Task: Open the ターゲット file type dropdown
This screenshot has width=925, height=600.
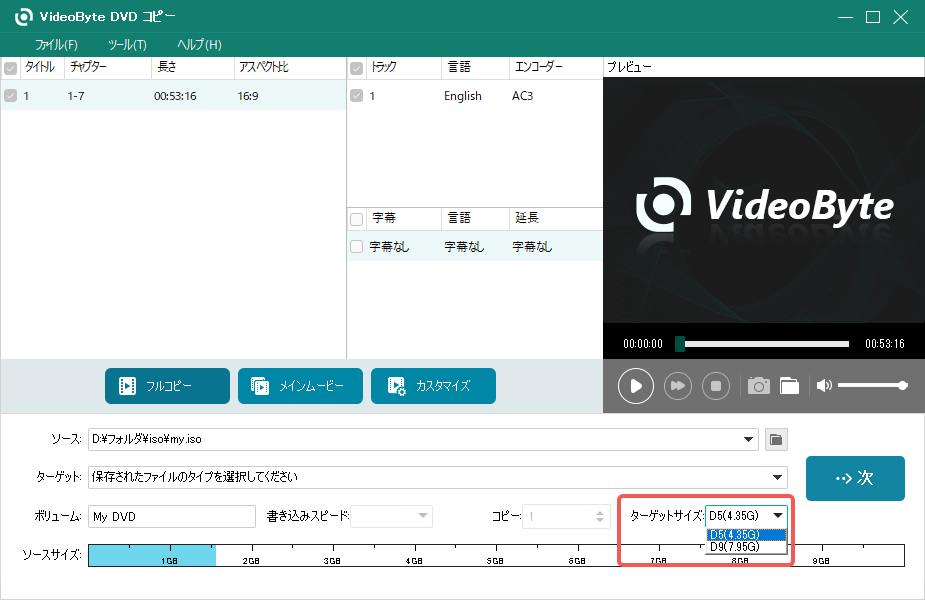Action: tap(778, 477)
